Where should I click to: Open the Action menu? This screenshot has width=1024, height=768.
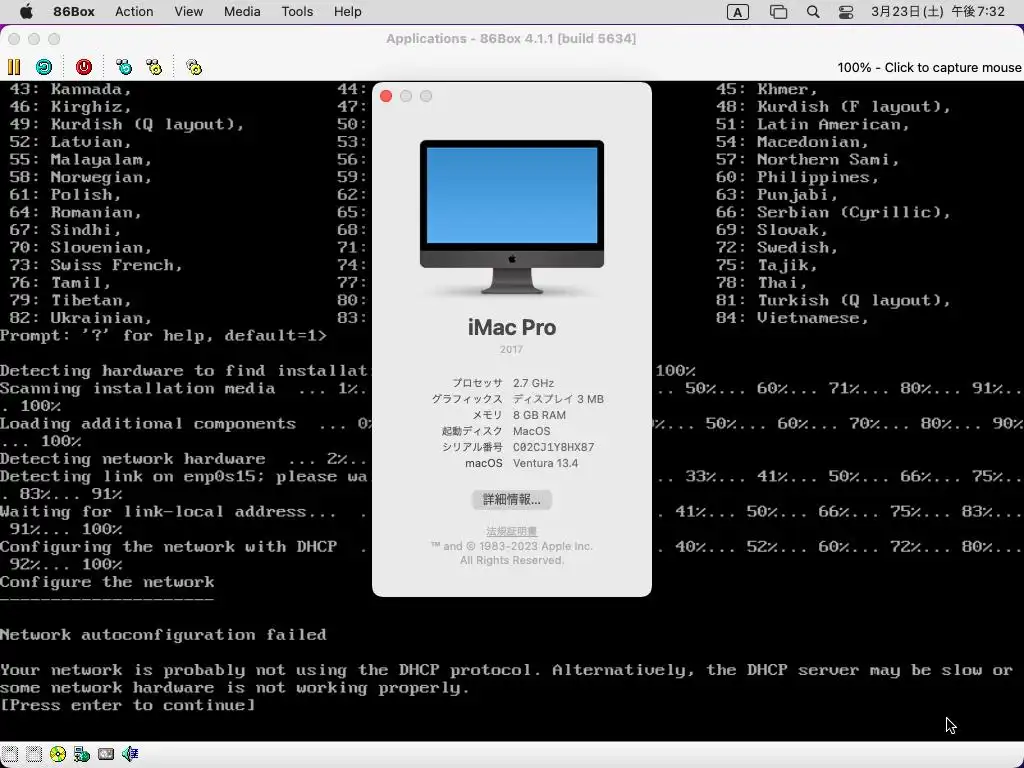(134, 11)
